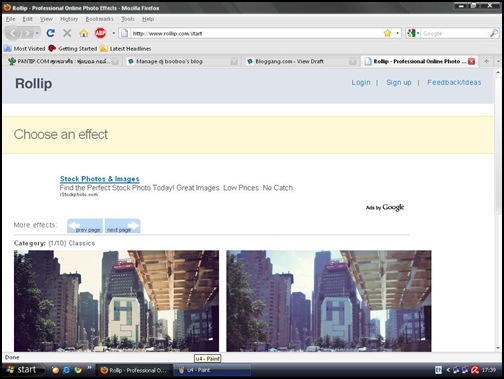
Task: Click the language bar tray icon
Action: tap(438, 370)
